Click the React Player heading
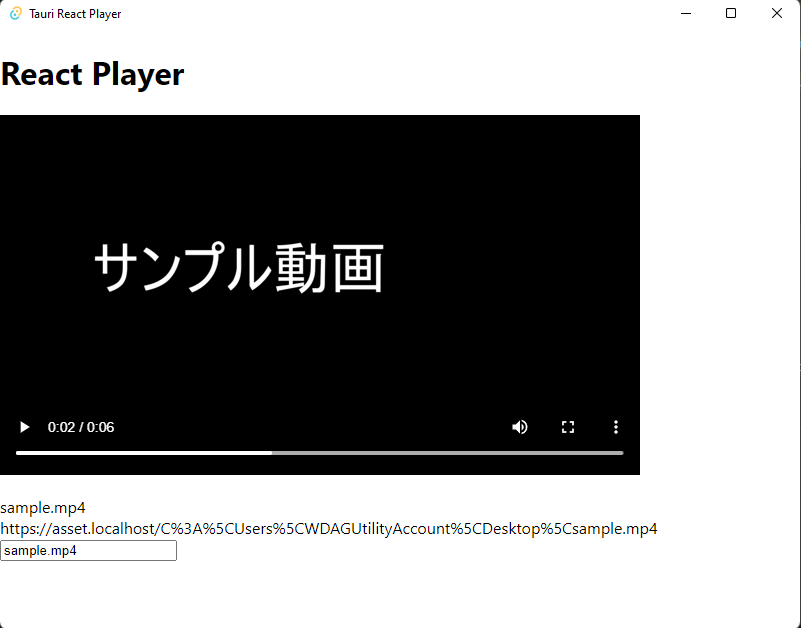801x628 pixels. coord(92,74)
